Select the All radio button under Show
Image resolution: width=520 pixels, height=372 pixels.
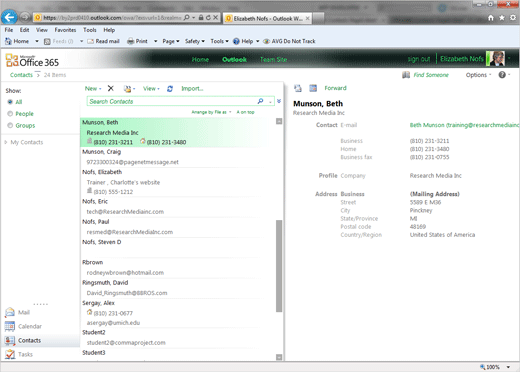point(10,102)
